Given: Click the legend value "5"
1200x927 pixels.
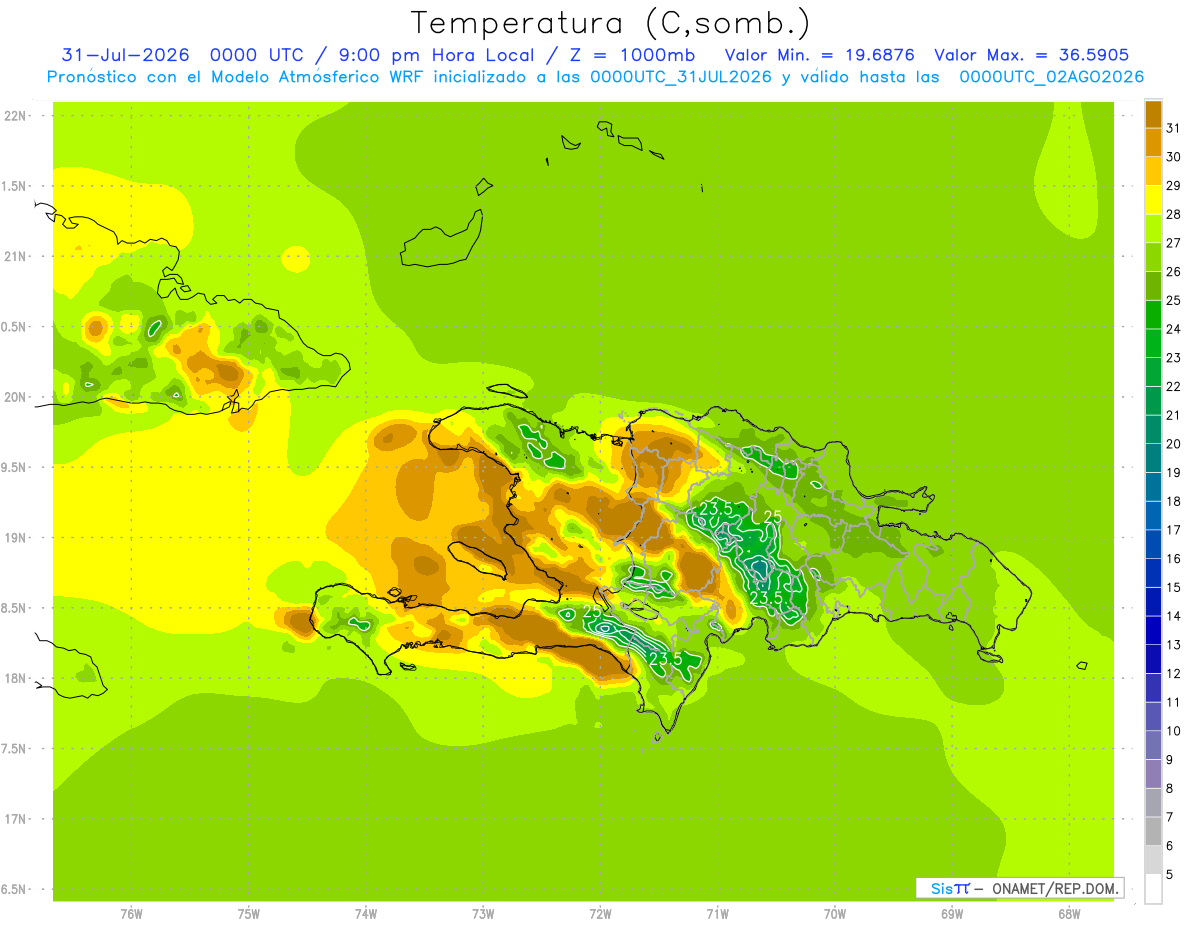Looking at the screenshot, I should tap(1171, 875).
